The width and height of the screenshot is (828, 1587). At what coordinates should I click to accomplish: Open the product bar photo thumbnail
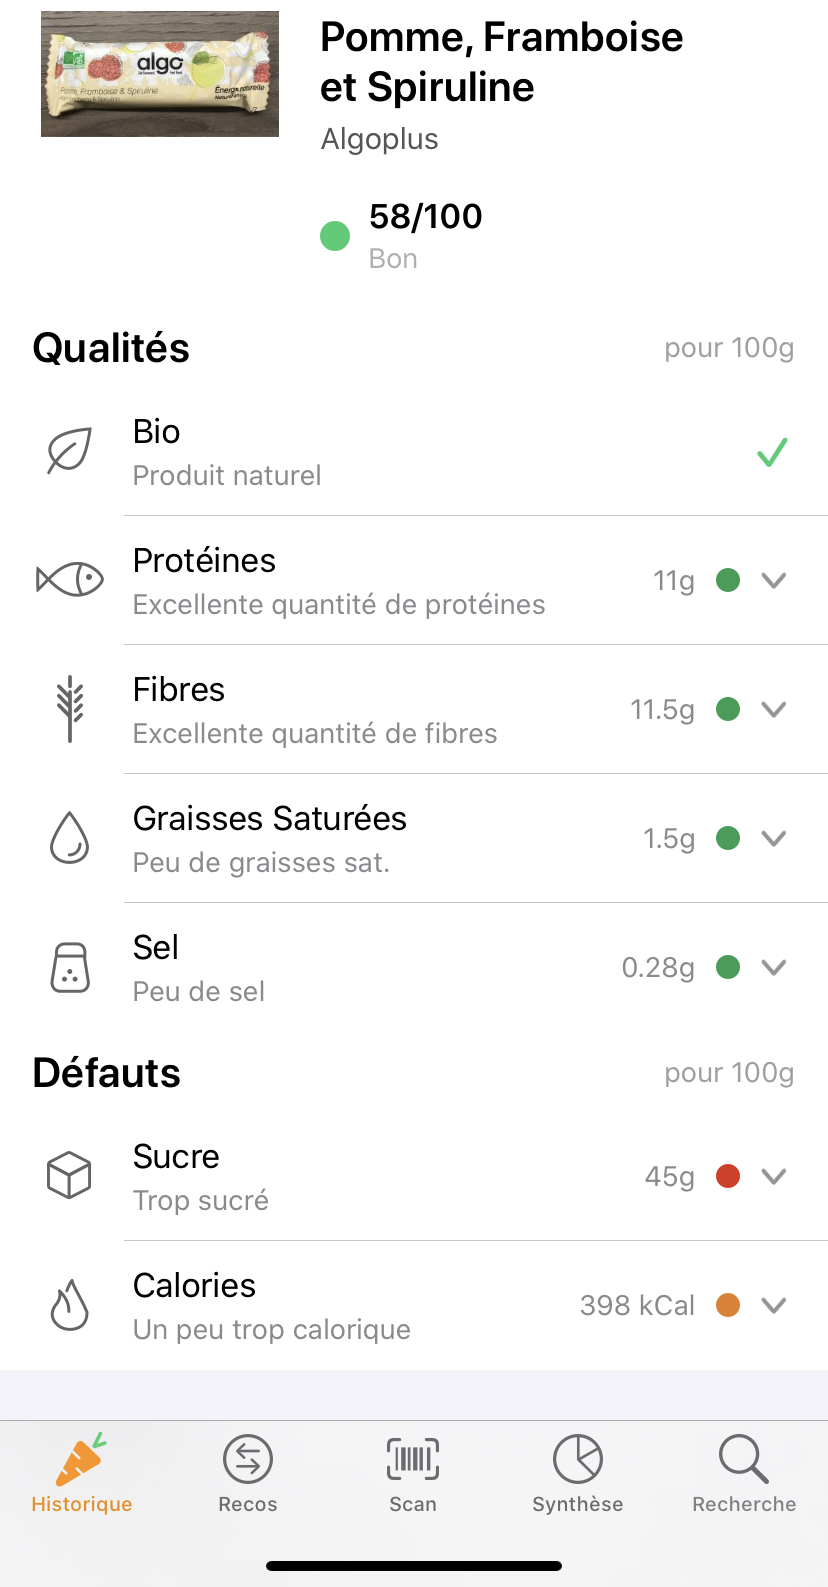pos(160,74)
